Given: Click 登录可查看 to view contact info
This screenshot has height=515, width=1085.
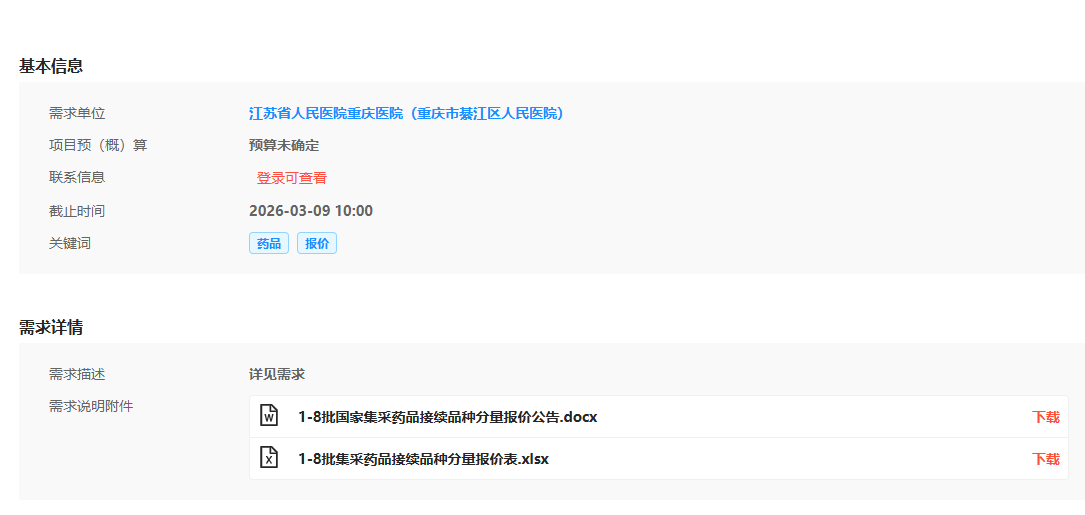Looking at the screenshot, I should (x=291, y=178).
